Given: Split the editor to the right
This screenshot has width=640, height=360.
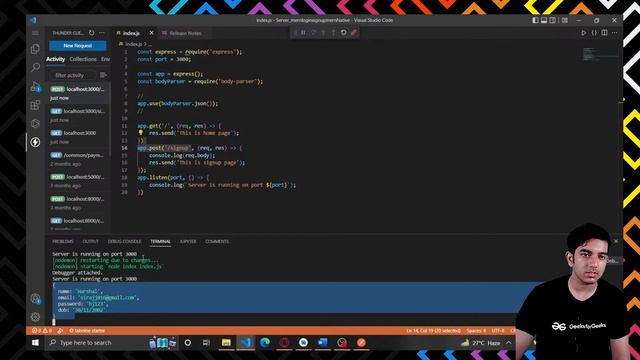Looking at the screenshot, I should click(604, 33).
